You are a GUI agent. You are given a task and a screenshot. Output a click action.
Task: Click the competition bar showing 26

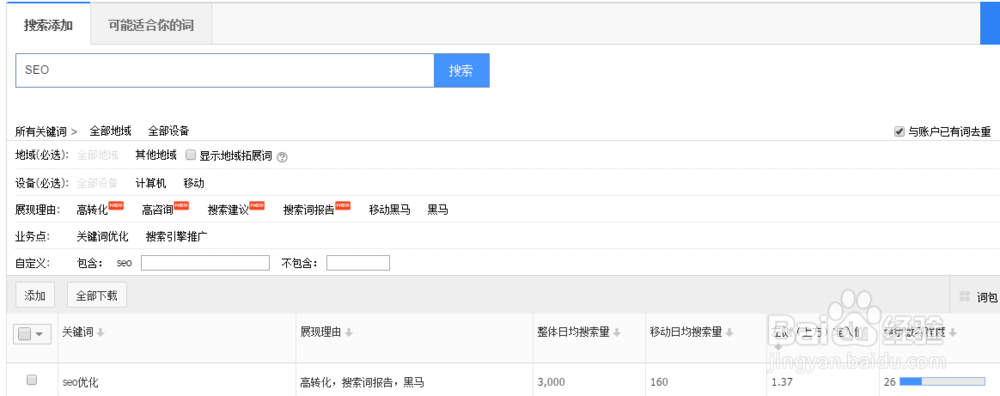tap(942, 382)
